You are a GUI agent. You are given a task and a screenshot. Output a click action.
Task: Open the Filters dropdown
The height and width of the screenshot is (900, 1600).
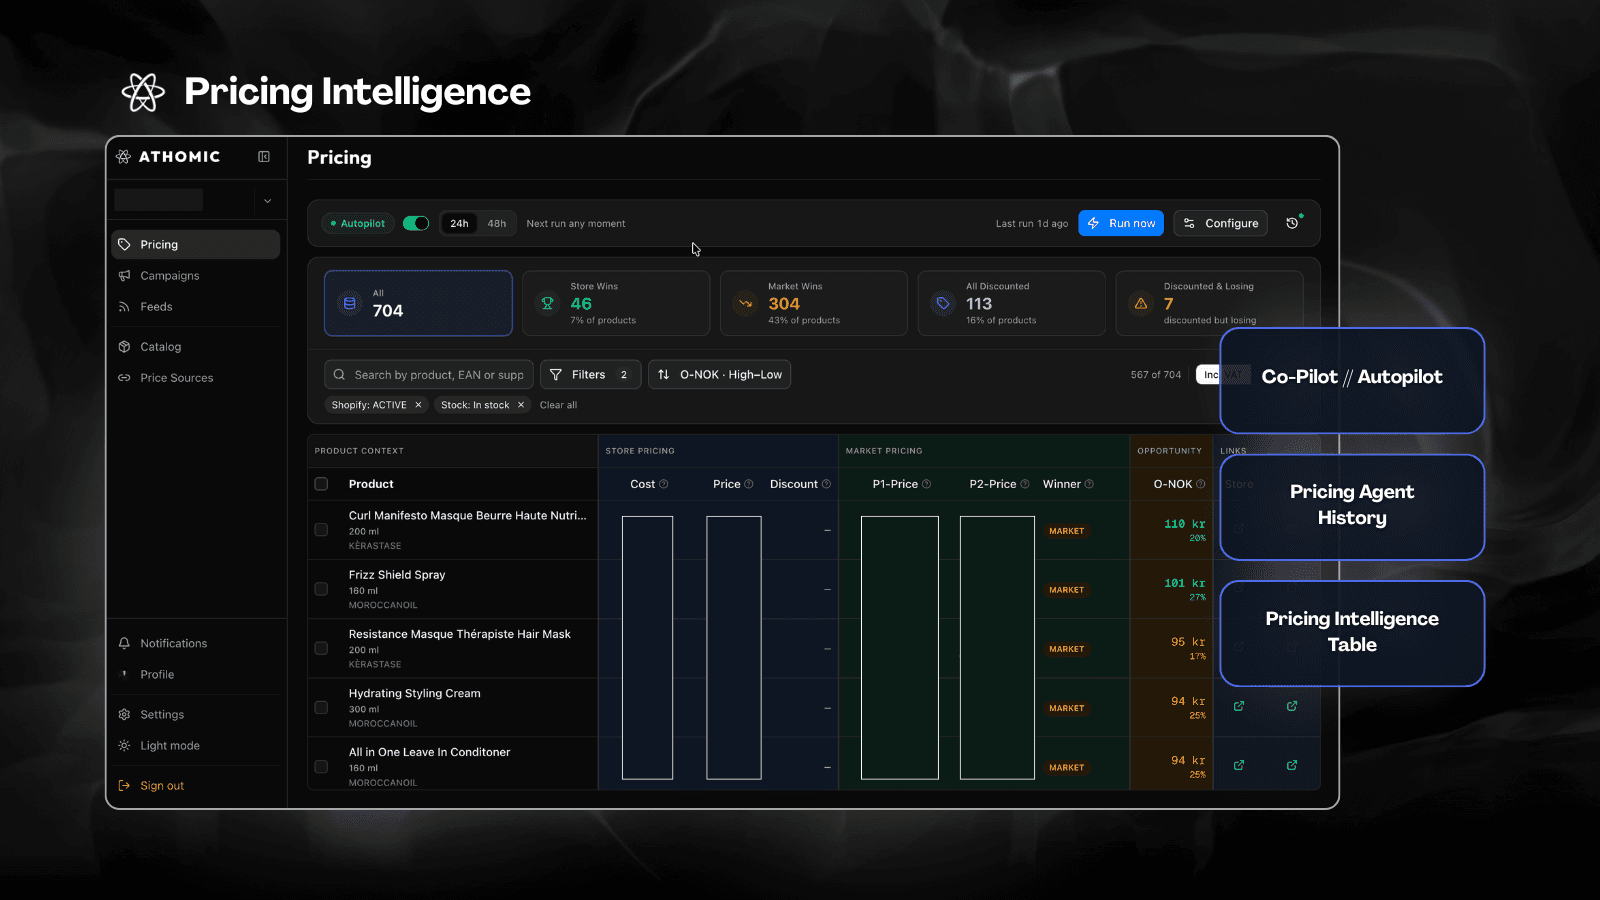(591, 375)
